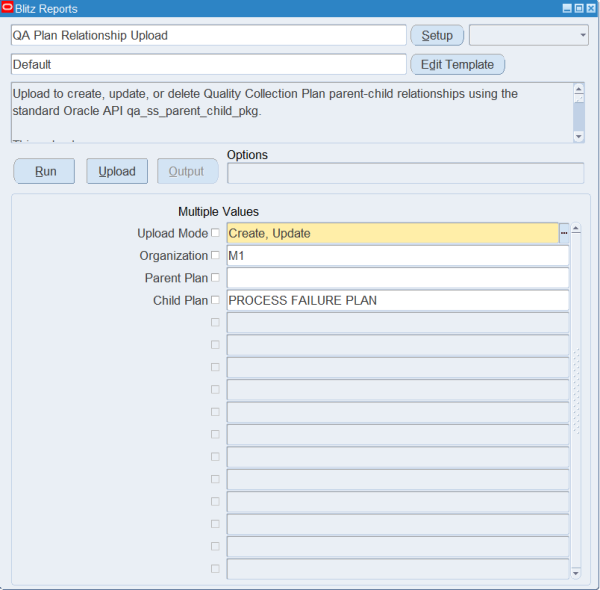The height and width of the screenshot is (590, 600).
Task: Click the empty Parent Plan field
Action: pyautogui.click(x=398, y=278)
